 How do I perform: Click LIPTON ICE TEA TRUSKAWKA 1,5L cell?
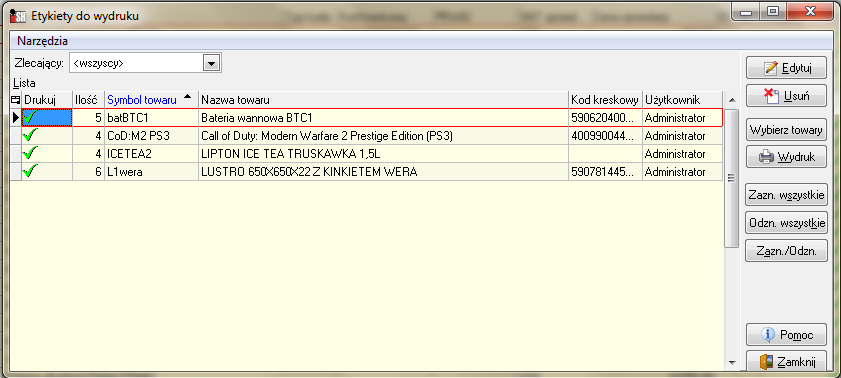coord(383,154)
